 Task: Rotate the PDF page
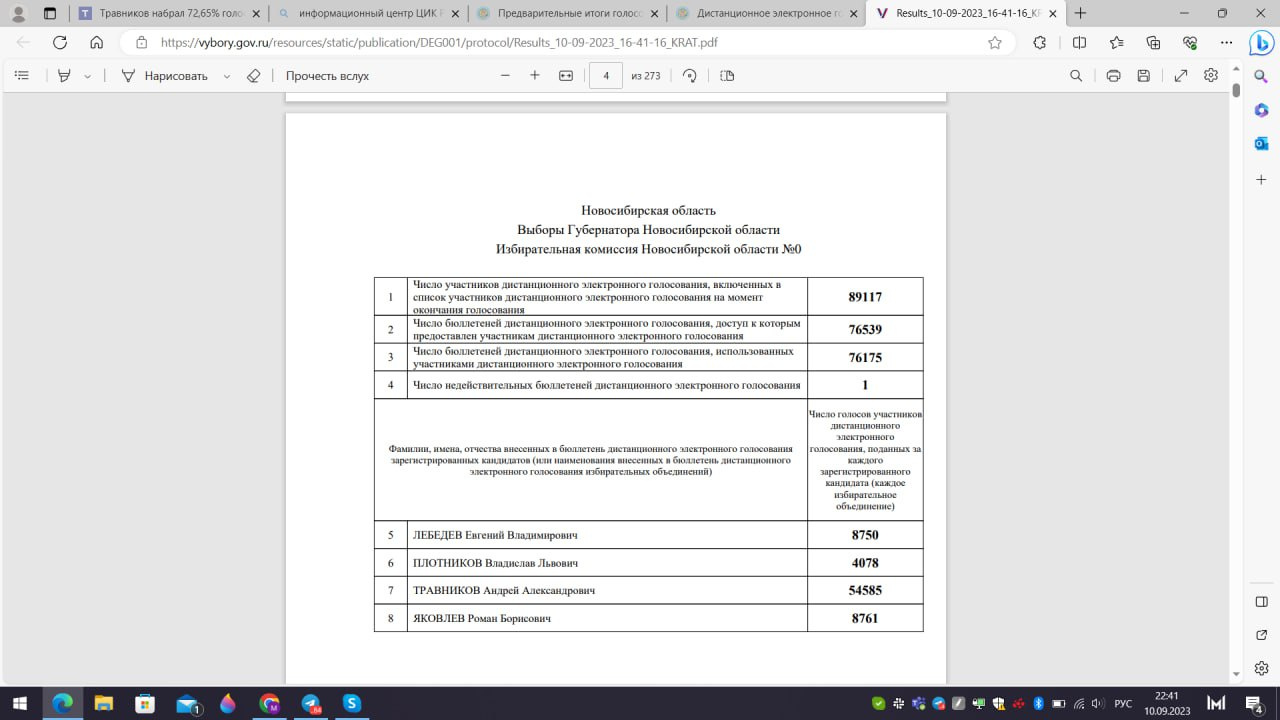click(x=689, y=76)
